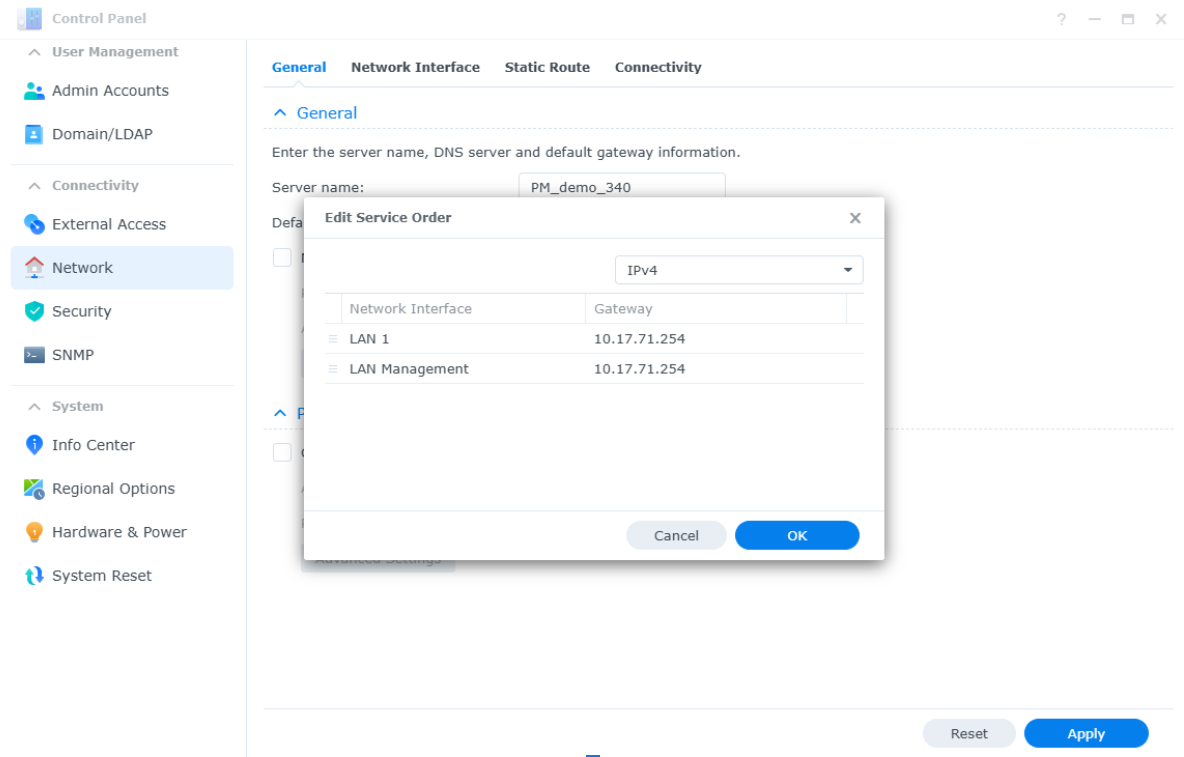This screenshot has width=1184, height=757.
Task: Open System Reset page
Action: point(122,576)
